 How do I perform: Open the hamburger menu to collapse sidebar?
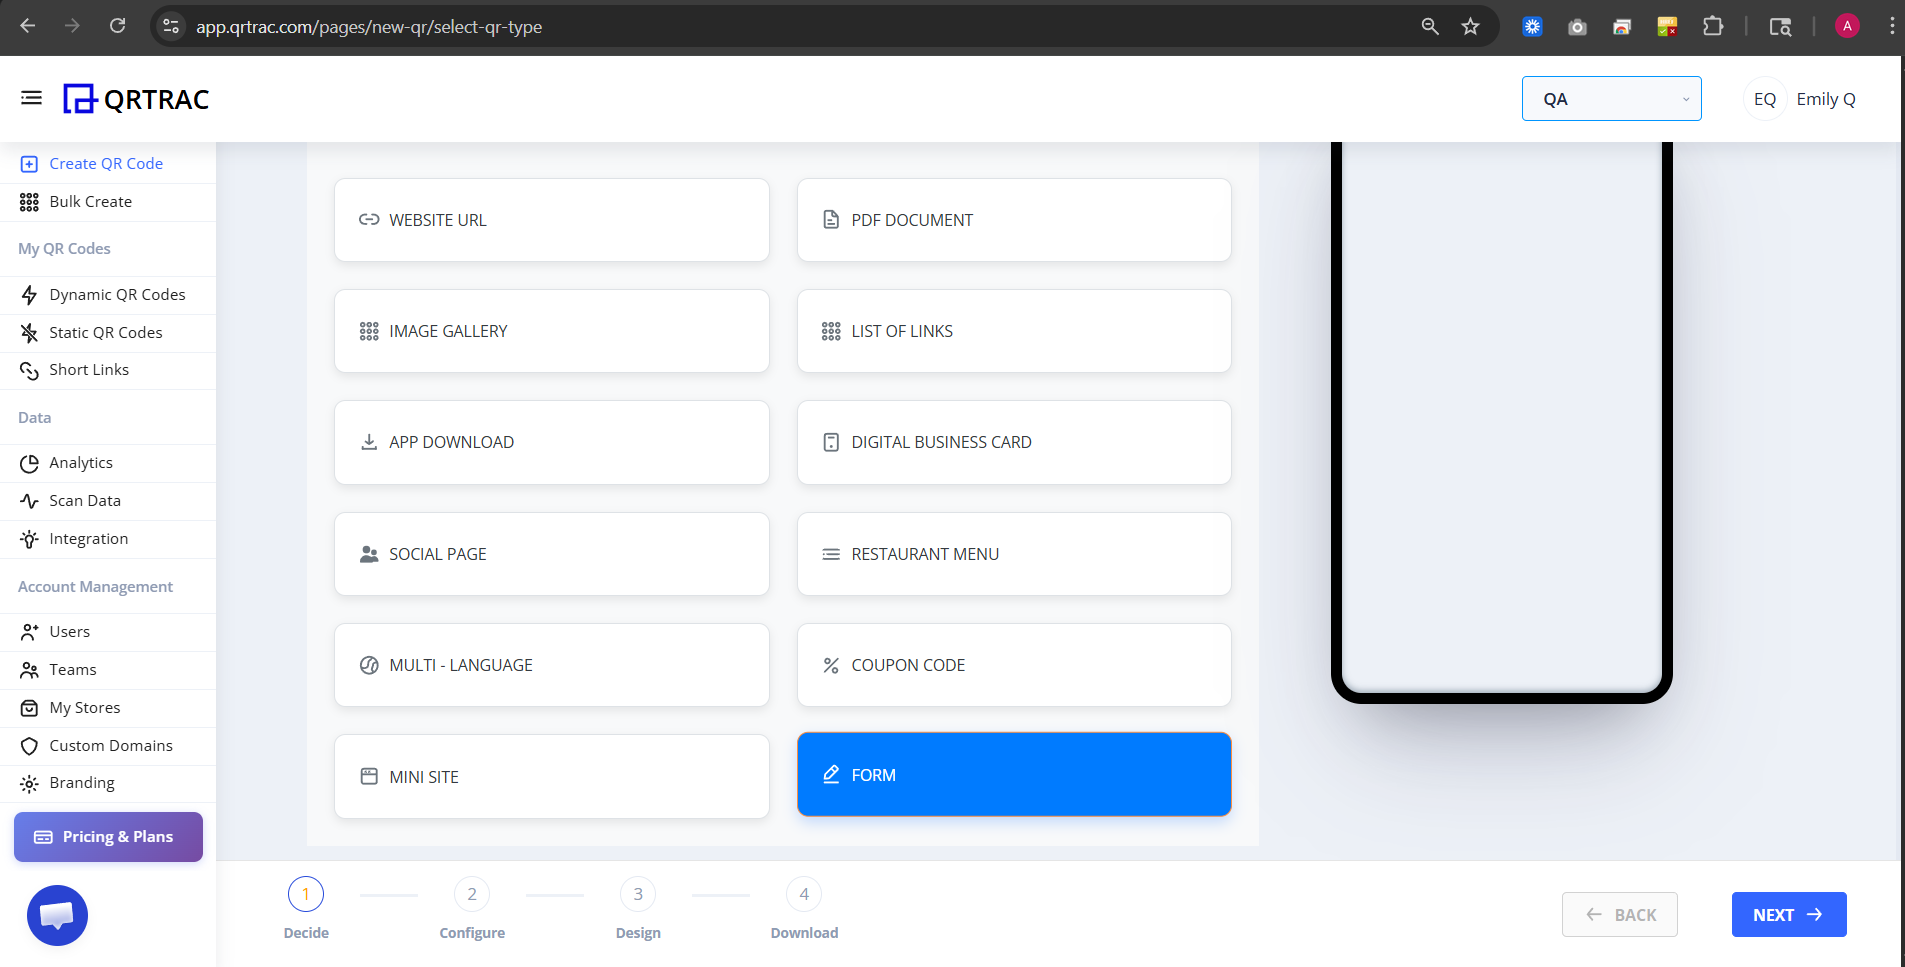(x=31, y=97)
